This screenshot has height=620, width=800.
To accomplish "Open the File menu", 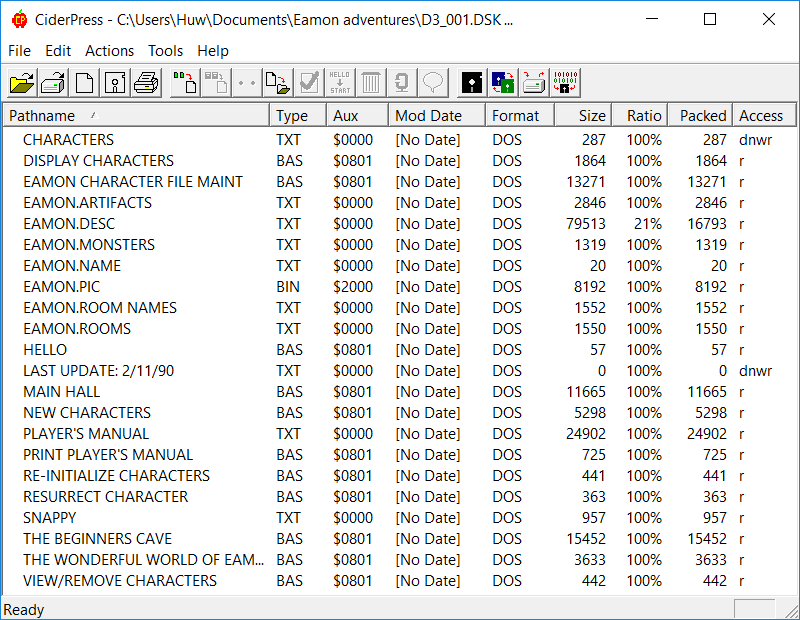I will pyautogui.click(x=19, y=51).
